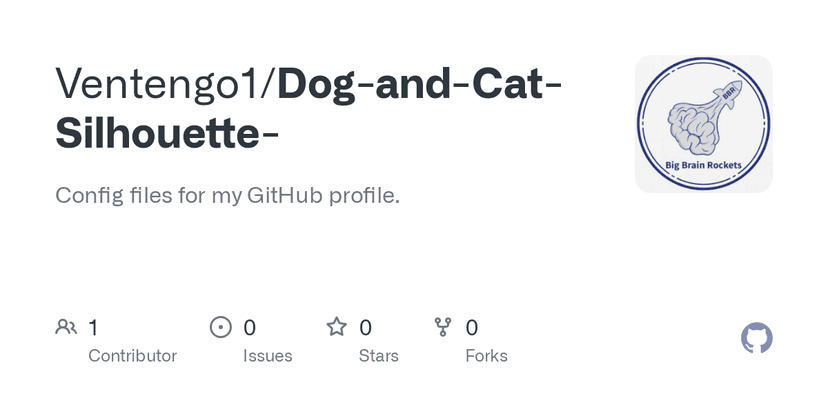This screenshot has width=828, height=414.
Task: Select the 'Config files for my GitHub profile' description
Action: [227, 195]
